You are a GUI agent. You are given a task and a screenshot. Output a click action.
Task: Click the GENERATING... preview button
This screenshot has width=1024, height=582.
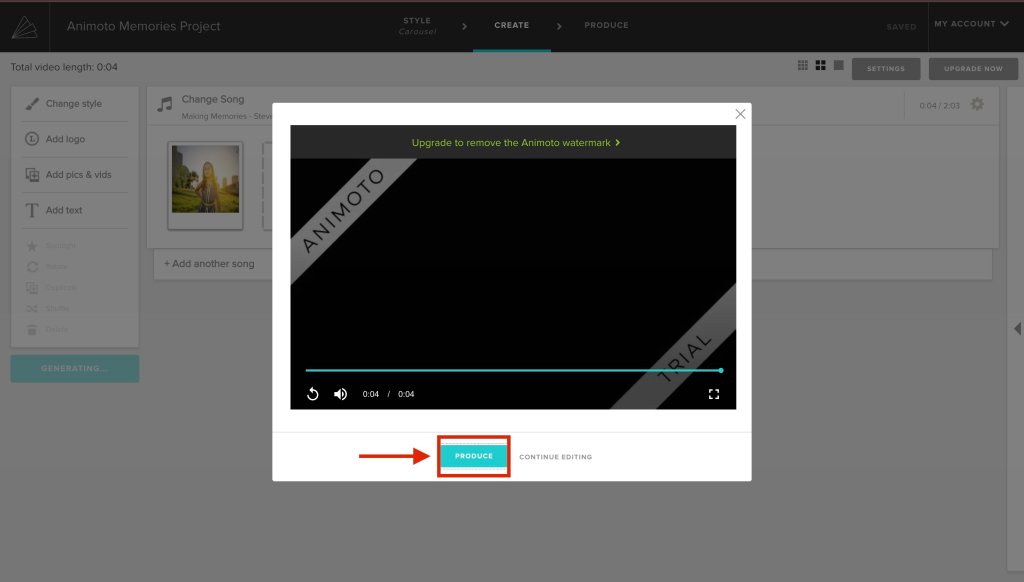pyautogui.click(x=74, y=368)
